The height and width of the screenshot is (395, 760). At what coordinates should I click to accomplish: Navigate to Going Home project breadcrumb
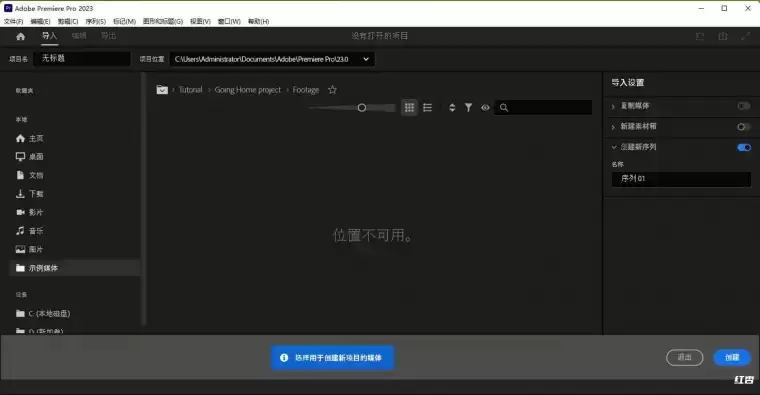pos(248,90)
